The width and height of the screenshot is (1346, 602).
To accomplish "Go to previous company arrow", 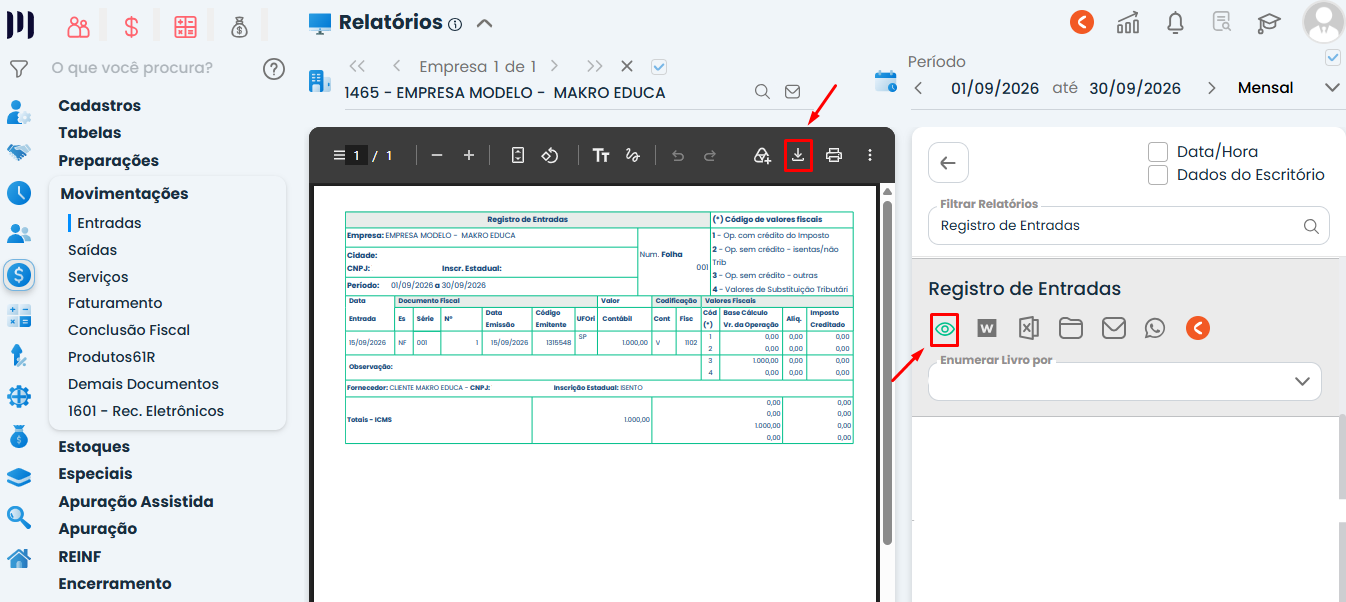I will [x=397, y=66].
